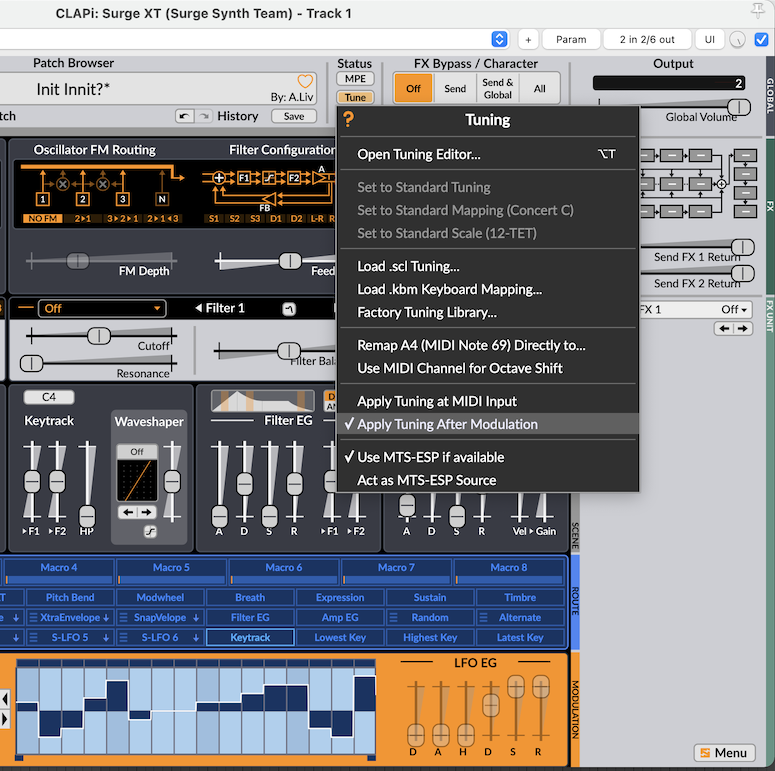Choose Load .scl Tuning menu item
The height and width of the screenshot is (771, 775).
click(x=488, y=266)
